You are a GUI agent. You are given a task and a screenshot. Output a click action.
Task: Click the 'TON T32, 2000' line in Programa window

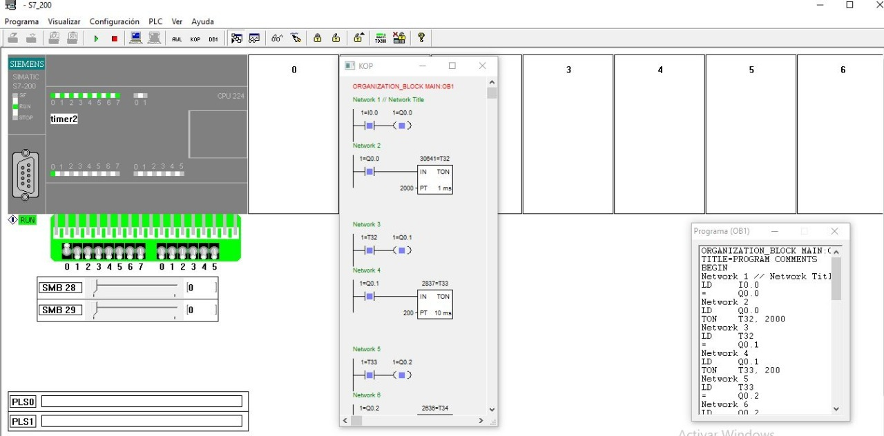744,319
